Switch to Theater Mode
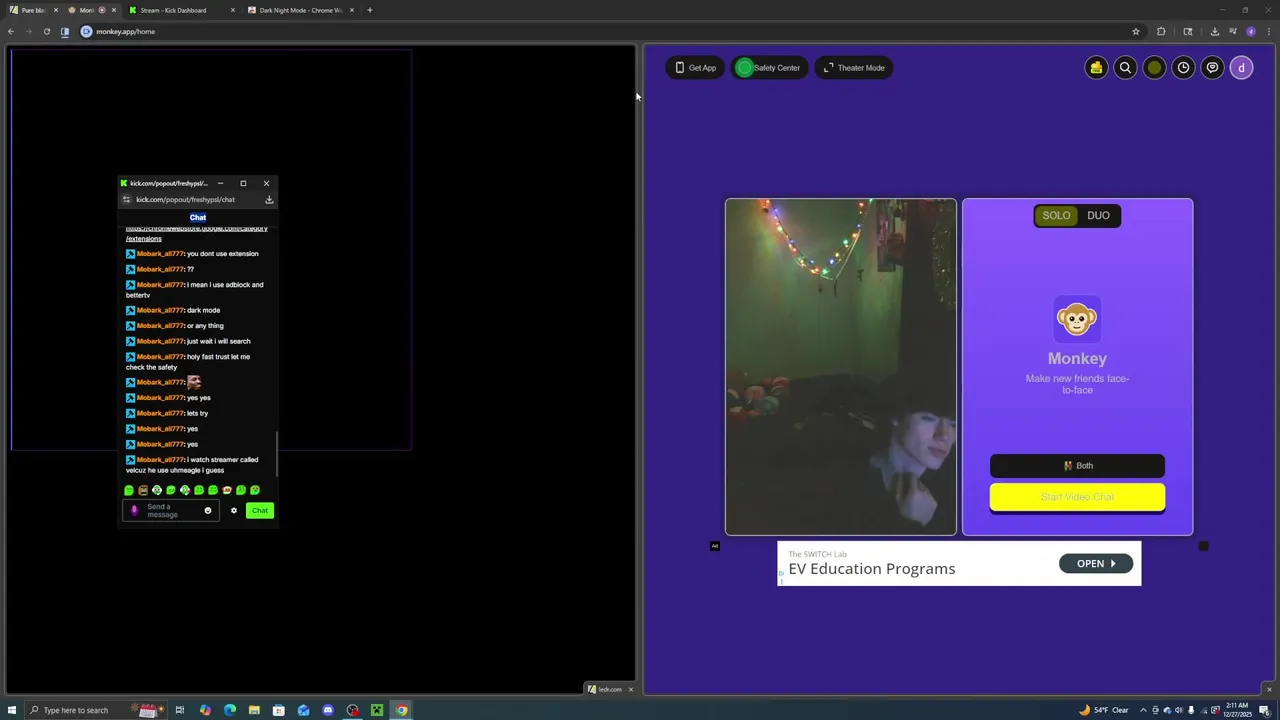 click(854, 68)
